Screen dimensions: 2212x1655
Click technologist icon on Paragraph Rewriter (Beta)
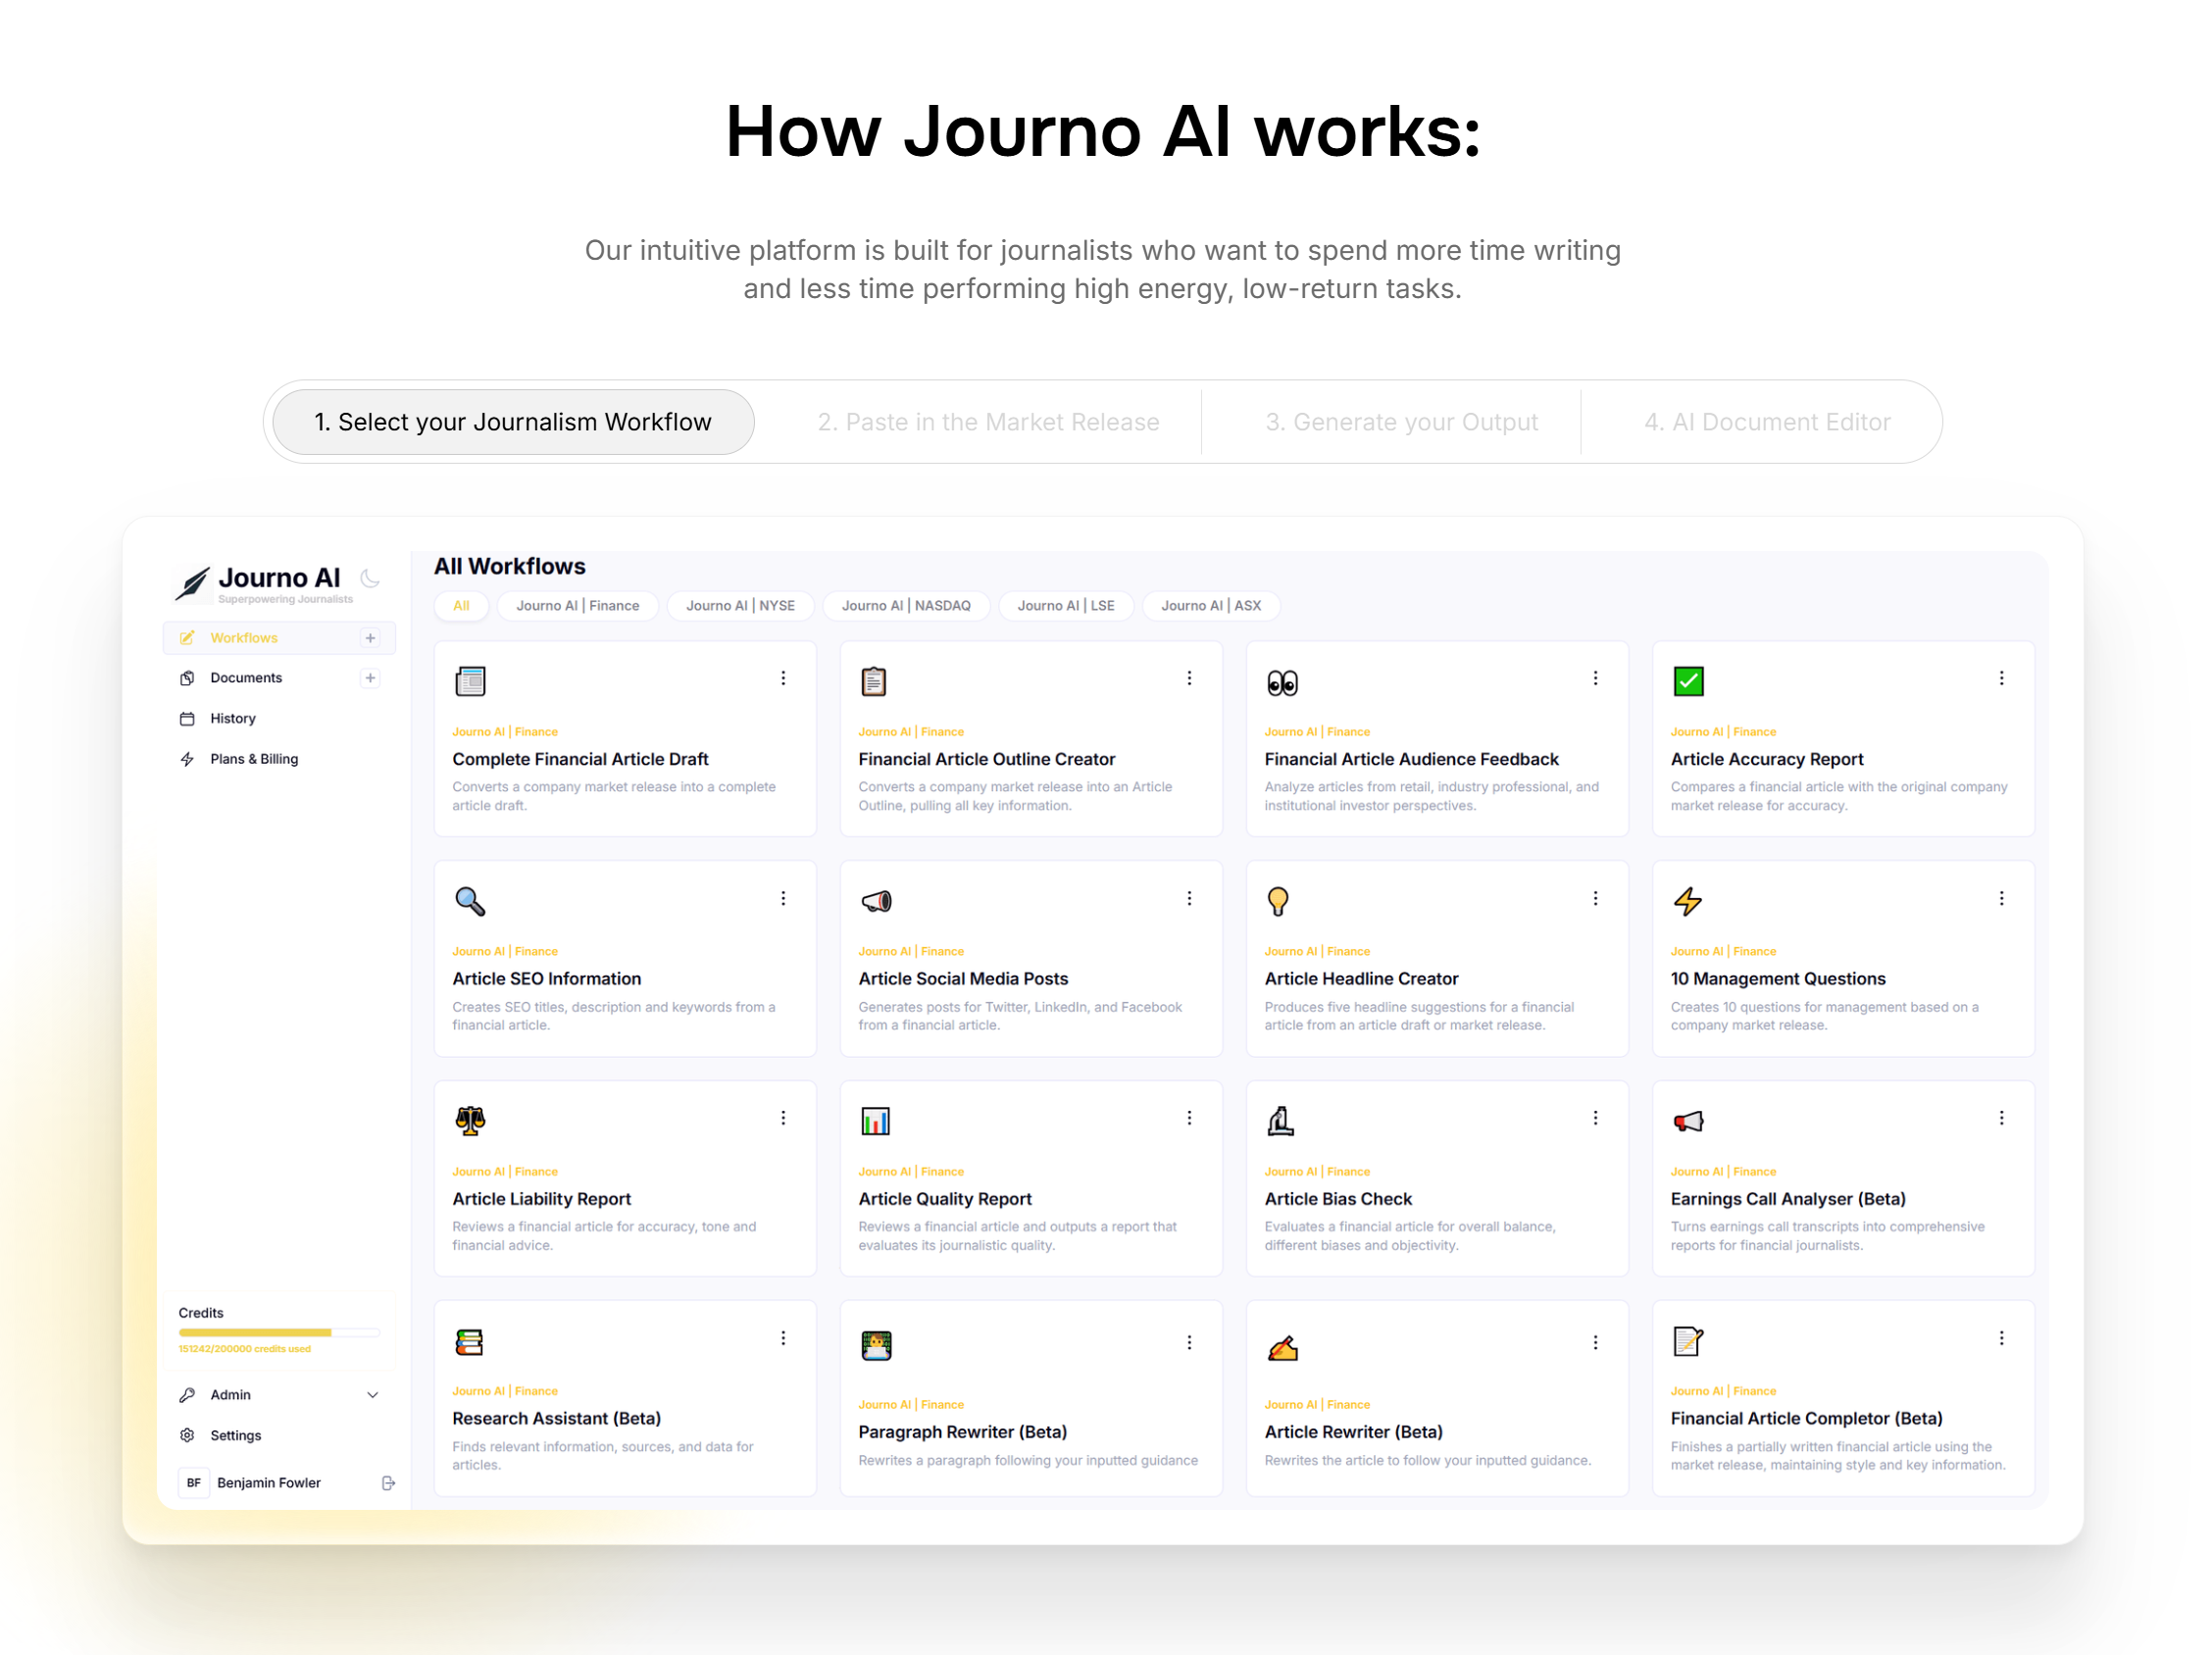876,1347
